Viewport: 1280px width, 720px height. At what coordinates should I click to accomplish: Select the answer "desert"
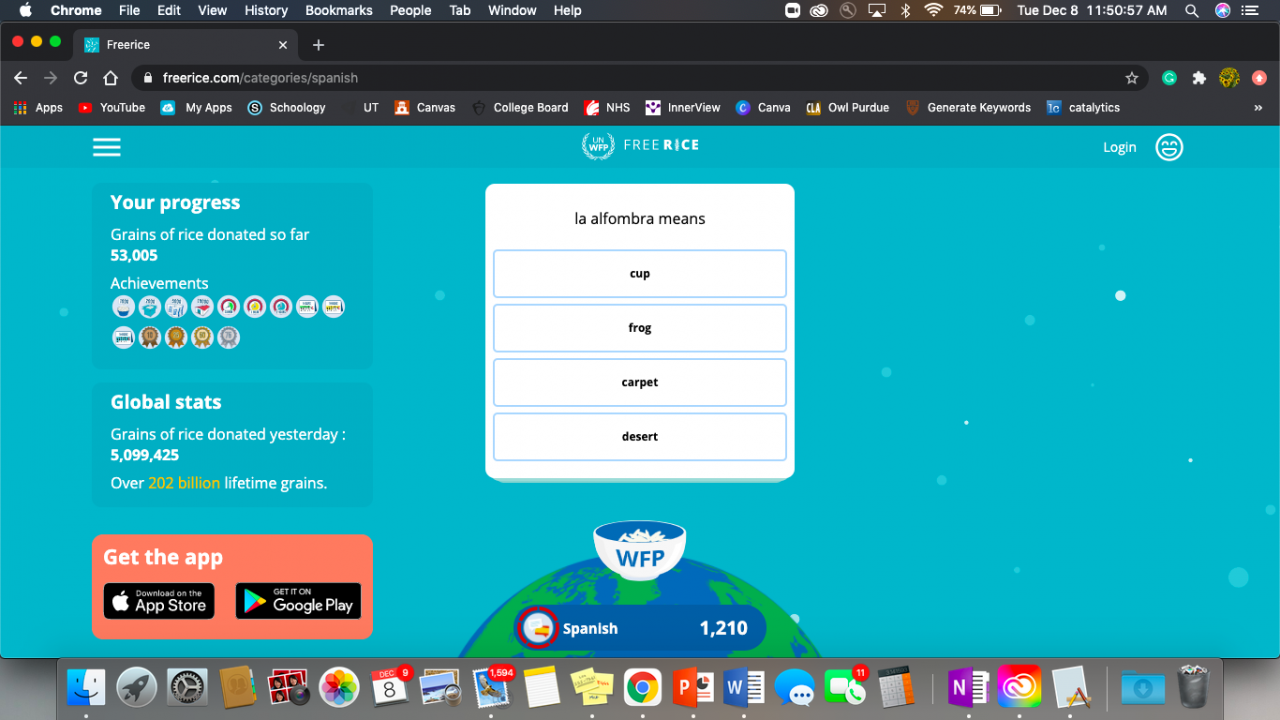pos(640,436)
